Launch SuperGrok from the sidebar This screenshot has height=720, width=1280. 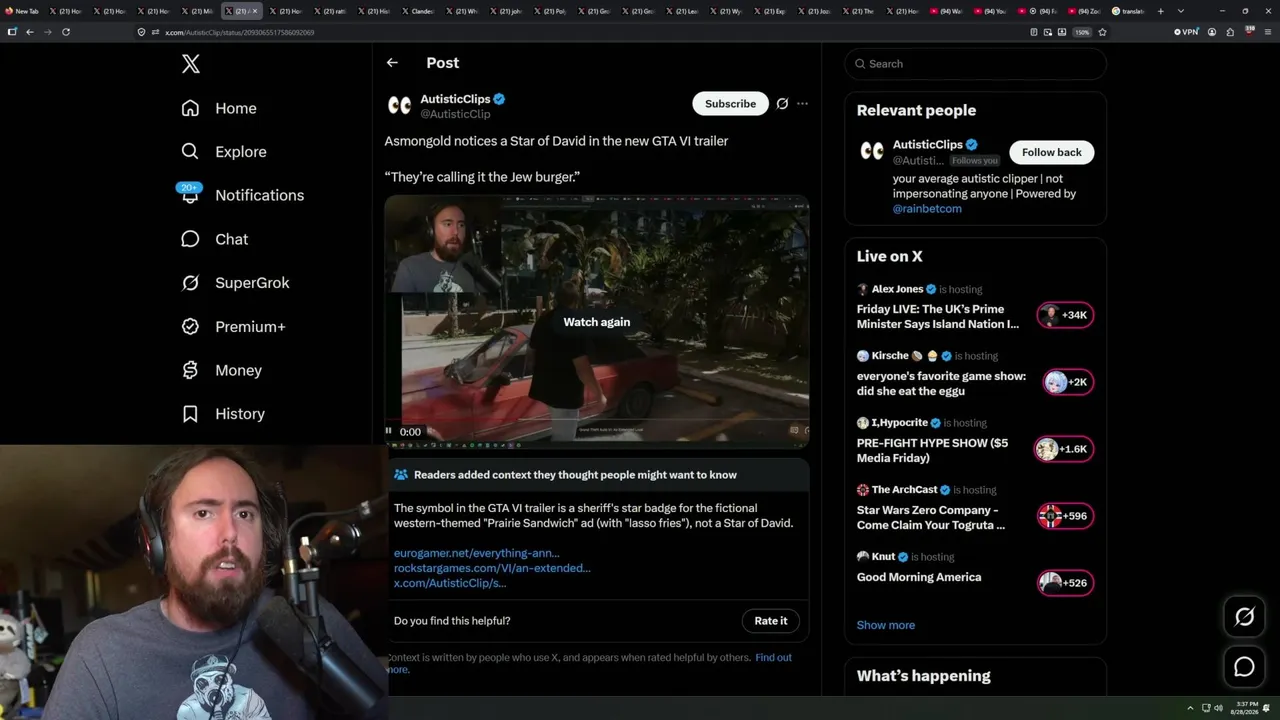pos(235,283)
